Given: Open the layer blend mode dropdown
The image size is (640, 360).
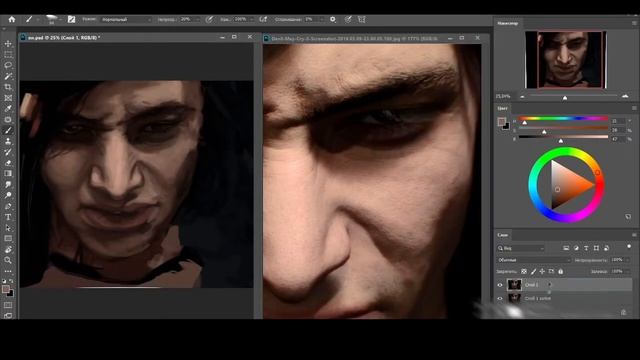Looking at the screenshot, I should pyautogui.click(x=534, y=260).
